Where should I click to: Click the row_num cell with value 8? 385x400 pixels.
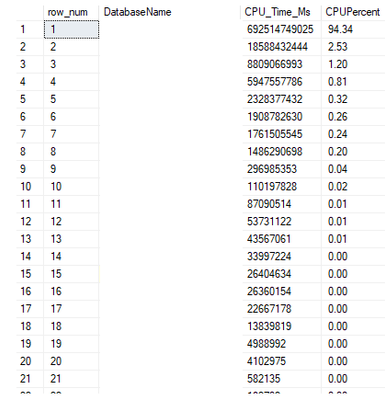tap(71, 151)
